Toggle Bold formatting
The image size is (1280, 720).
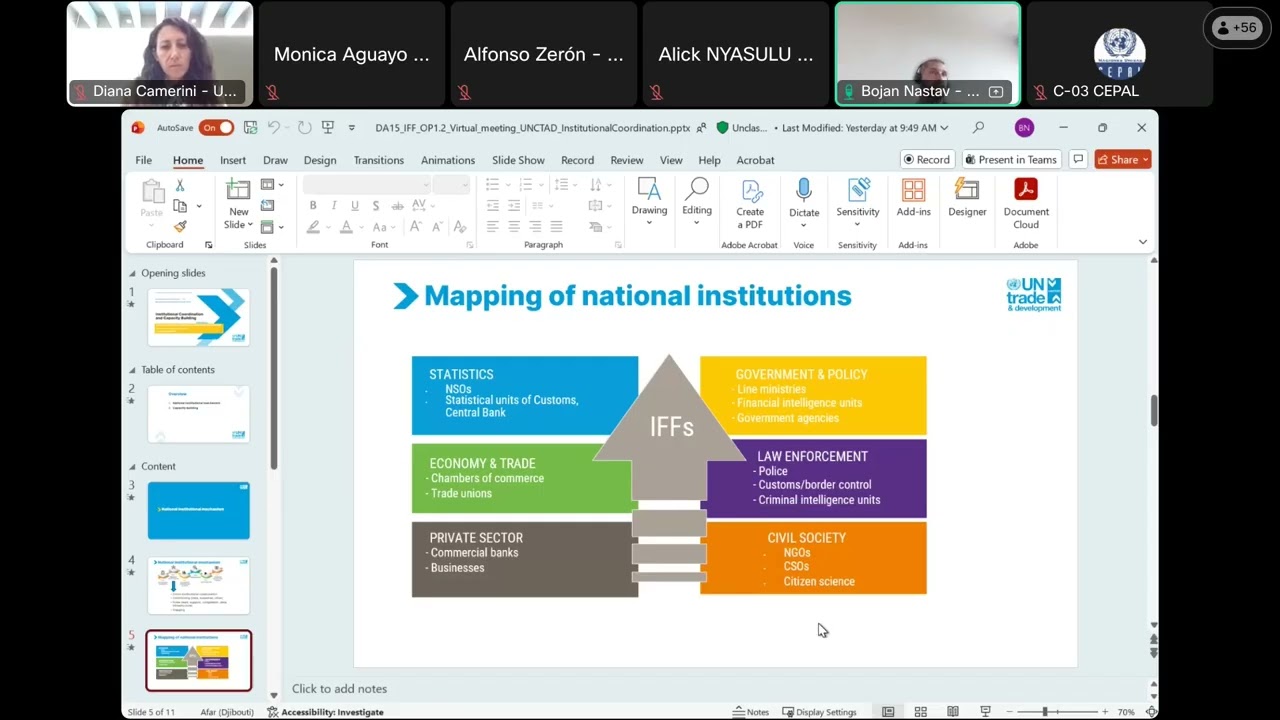pyautogui.click(x=313, y=206)
